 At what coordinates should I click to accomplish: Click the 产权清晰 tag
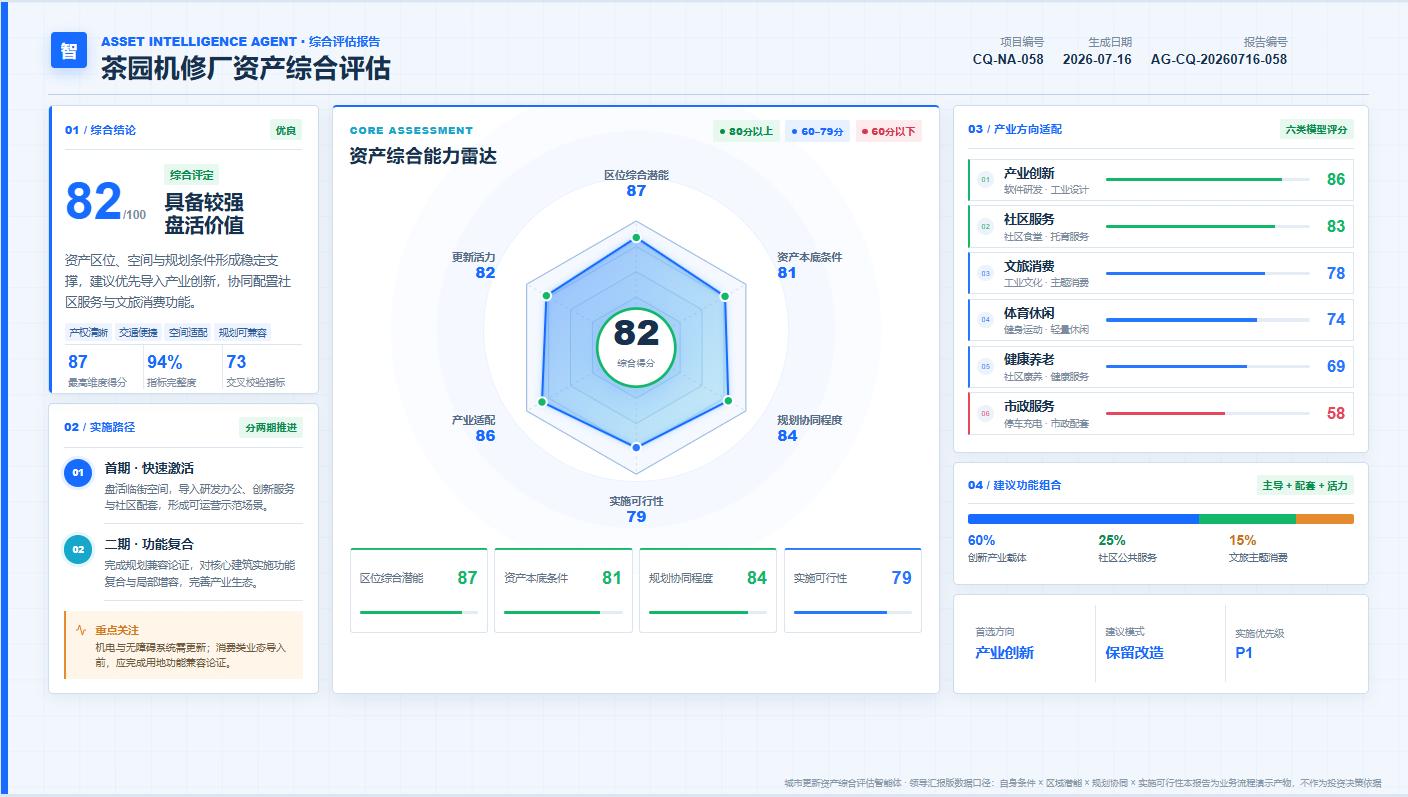click(x=88, y=333)
